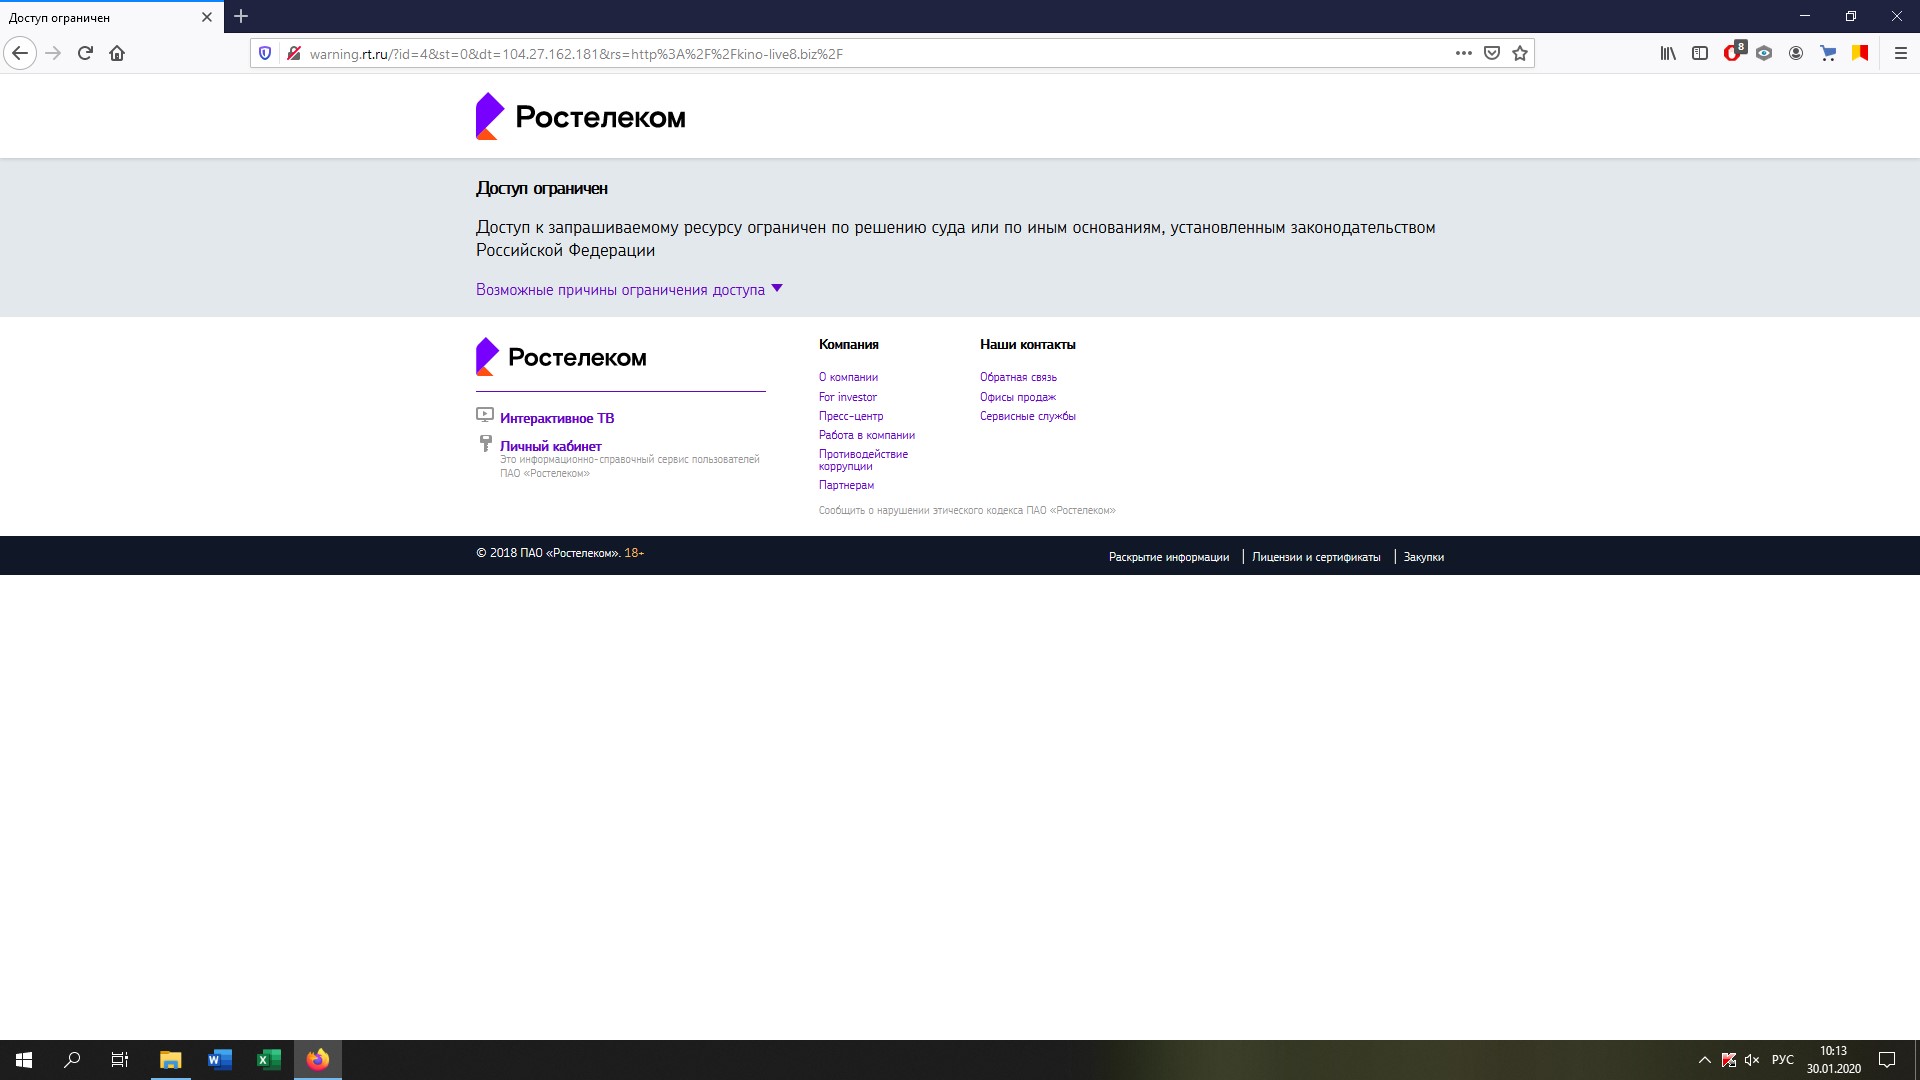Open File Explorer from taskbar
This screenshot has height=1080, width=1920.
[171, 1060]
